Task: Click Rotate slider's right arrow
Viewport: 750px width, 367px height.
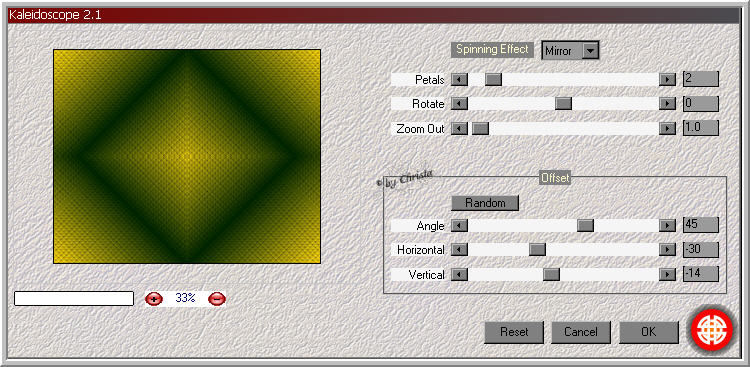Action: coord(667,104)
